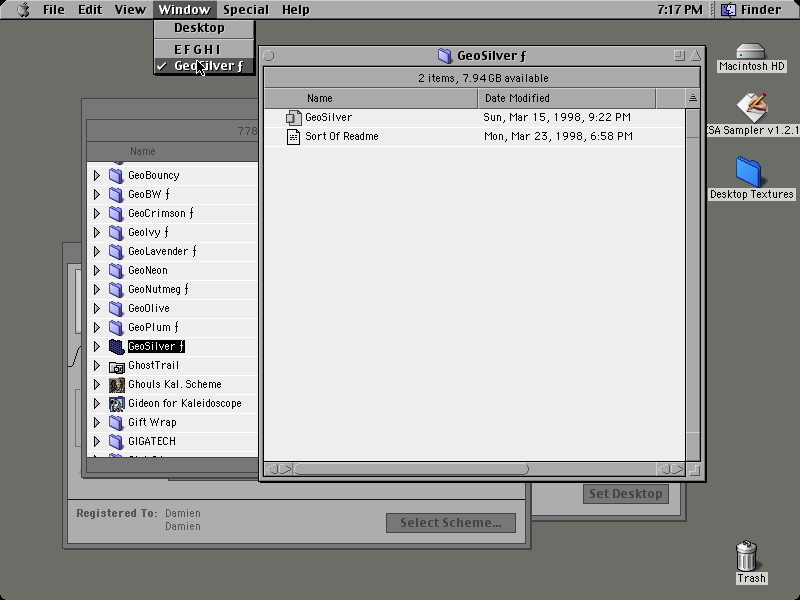
Task: Select the GeoNeon folder icon
Action: [x=116, y=270]
